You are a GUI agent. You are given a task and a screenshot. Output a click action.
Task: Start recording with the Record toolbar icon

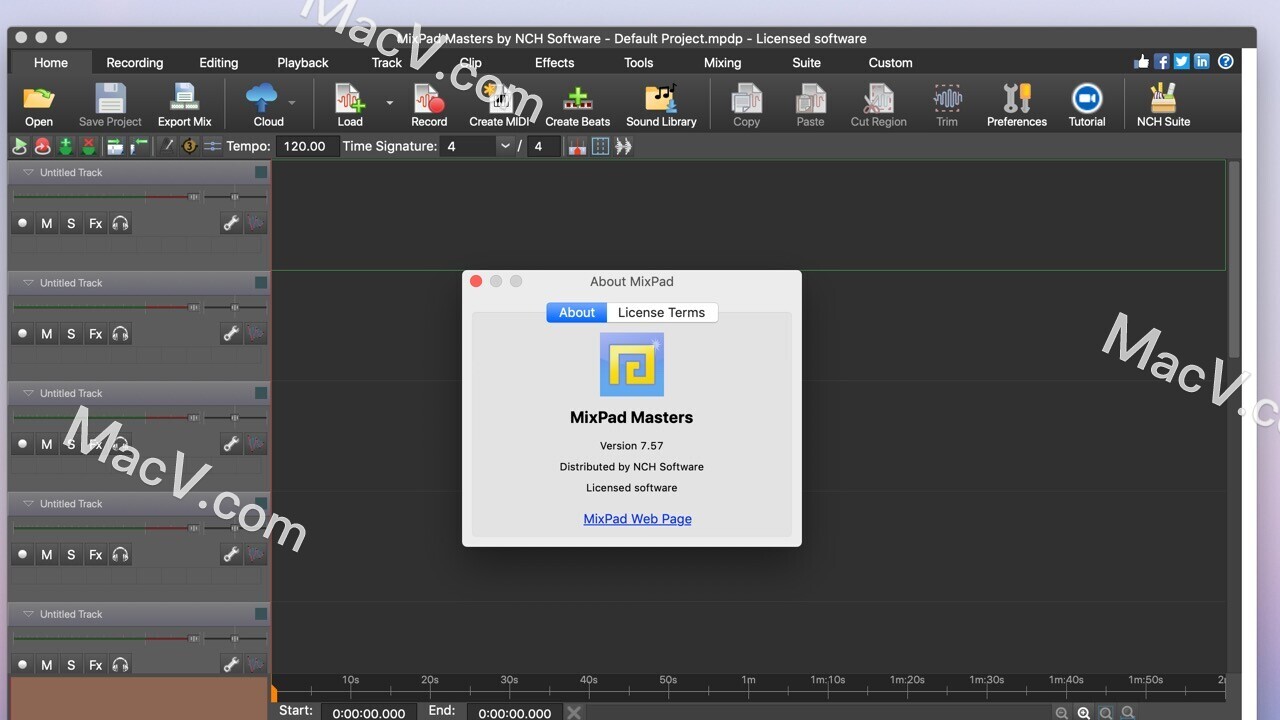point(429,105)
